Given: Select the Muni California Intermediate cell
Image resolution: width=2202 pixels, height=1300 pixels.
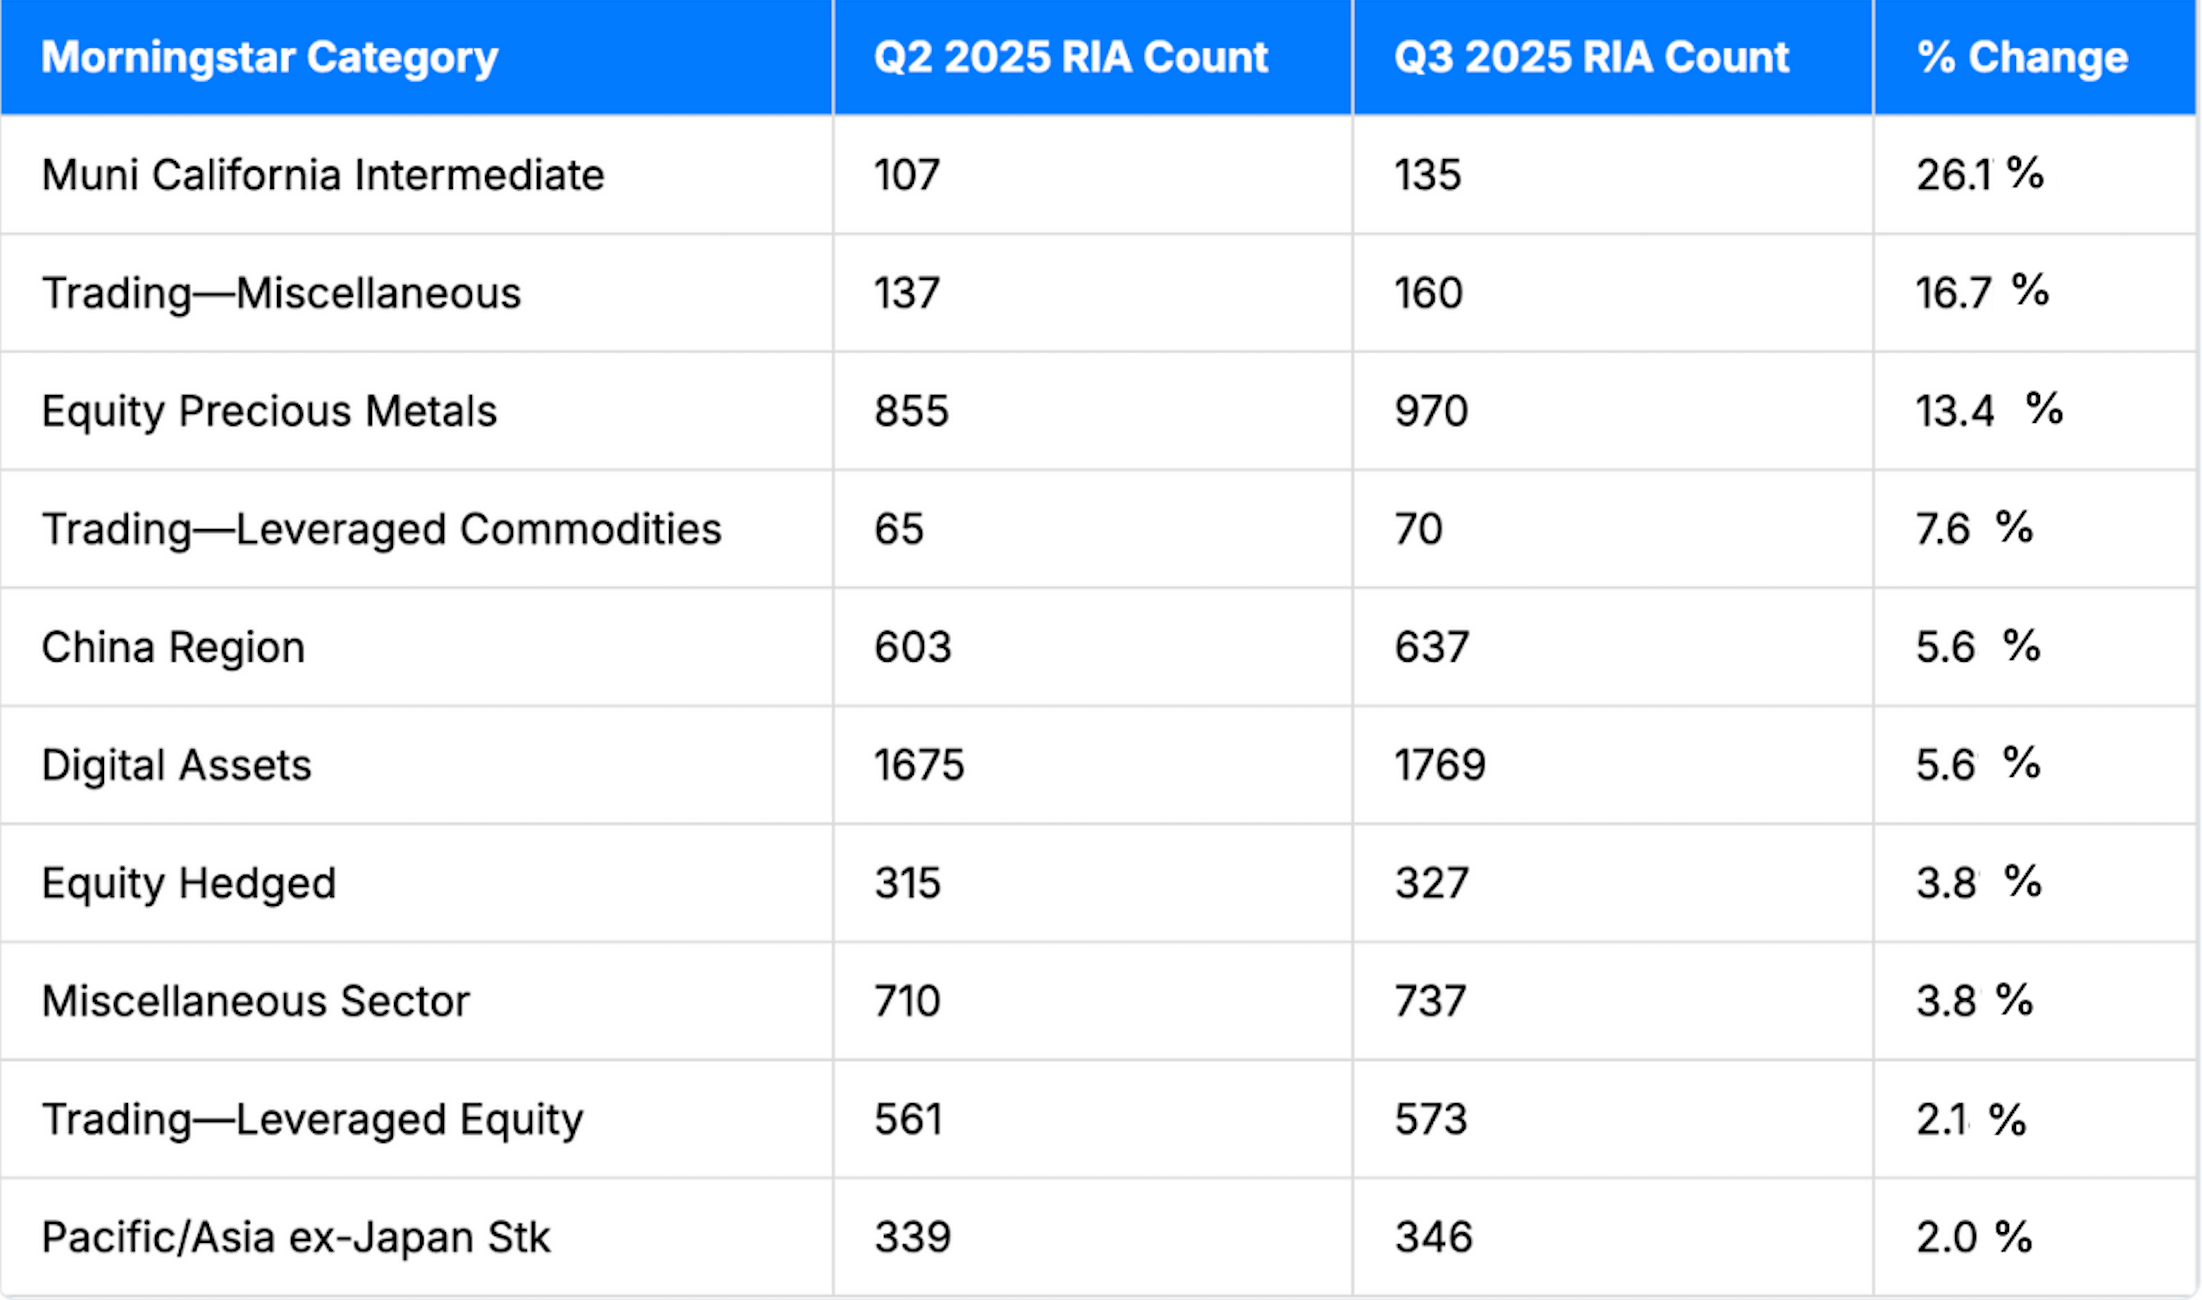Looking at the screenshot, I should (323, 175).
